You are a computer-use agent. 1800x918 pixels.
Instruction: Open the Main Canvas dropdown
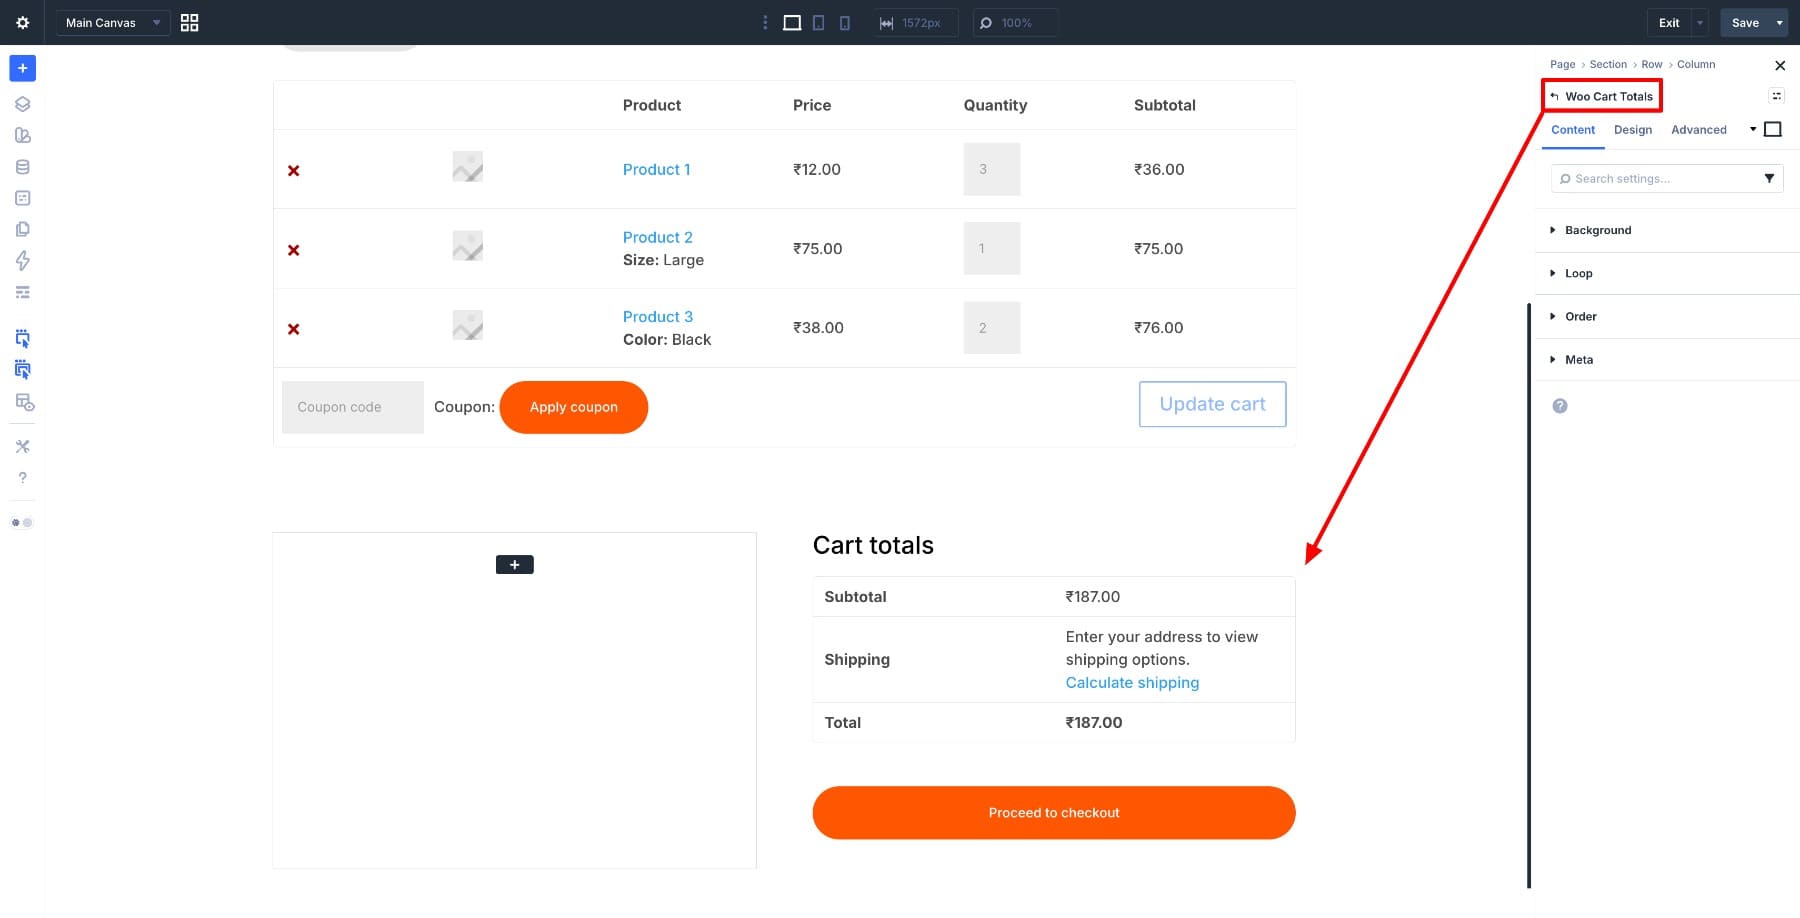(112, 22)
